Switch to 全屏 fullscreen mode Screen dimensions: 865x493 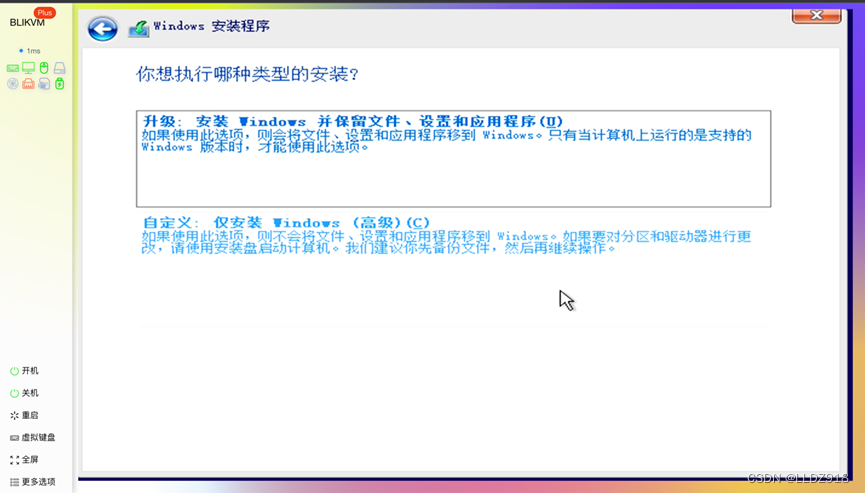click(24, 459)
